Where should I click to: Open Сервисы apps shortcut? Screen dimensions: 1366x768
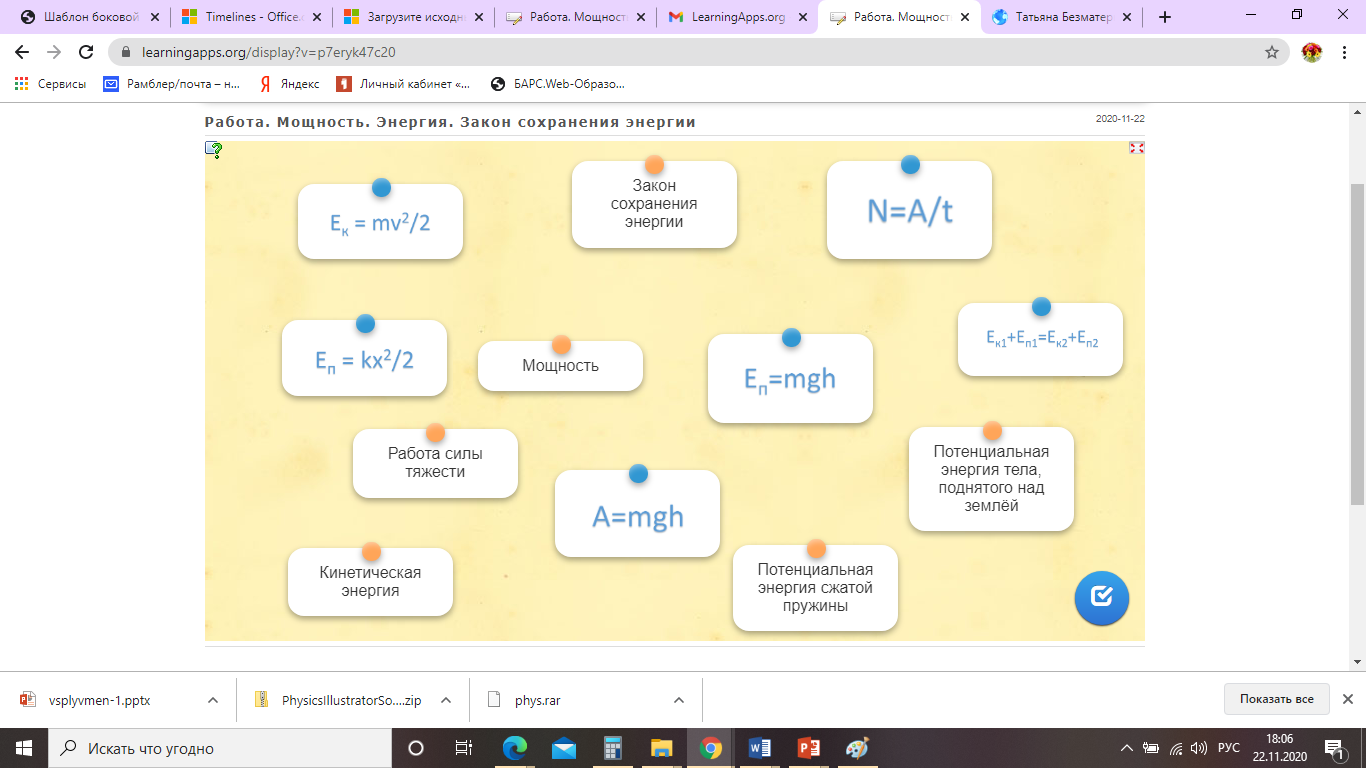(x=50, y=84)
